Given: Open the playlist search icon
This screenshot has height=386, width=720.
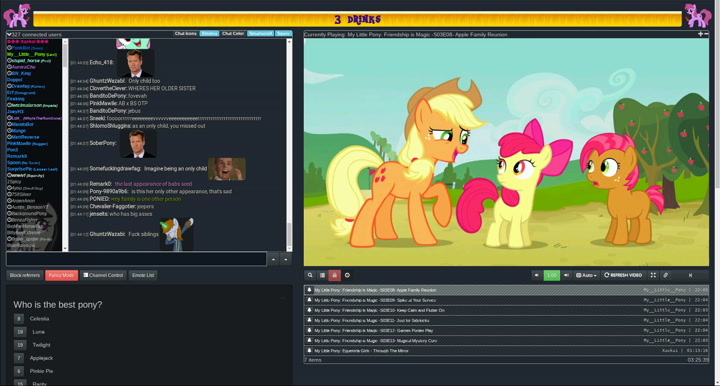Looking at the screenshot, I should 310,275.
